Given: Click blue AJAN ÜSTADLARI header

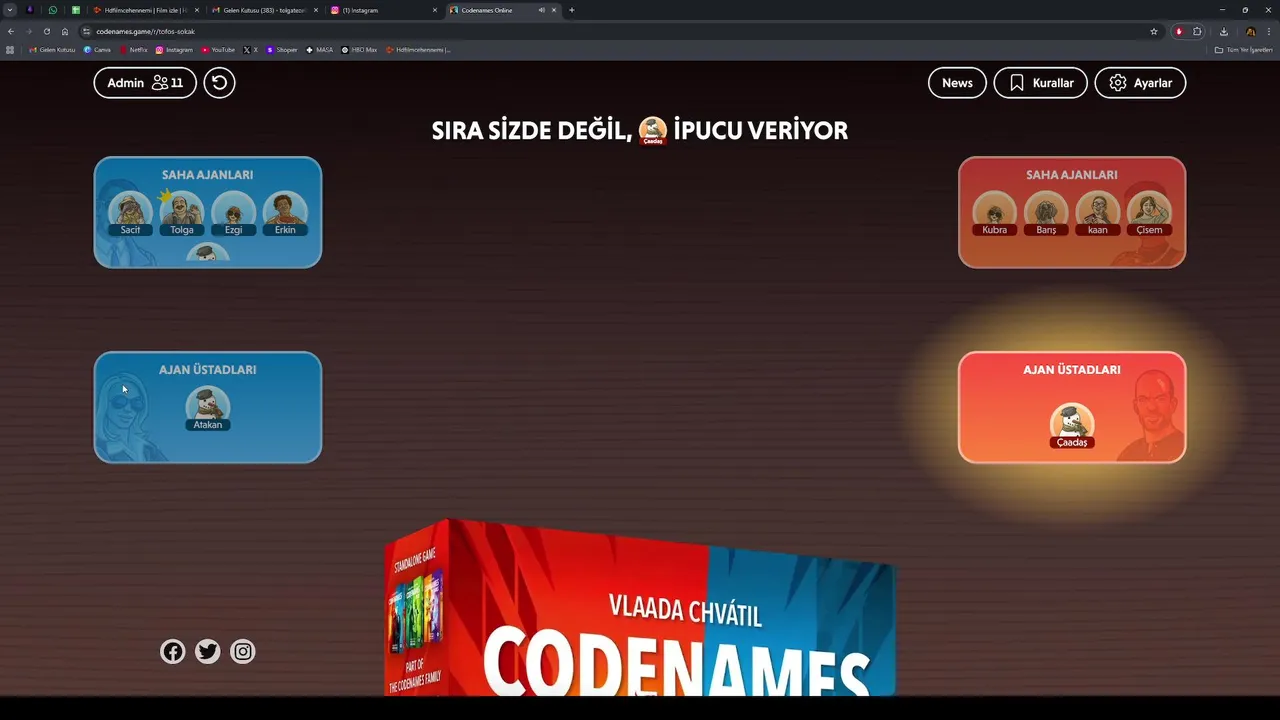Looking at the screenshot, I should 208,370.
